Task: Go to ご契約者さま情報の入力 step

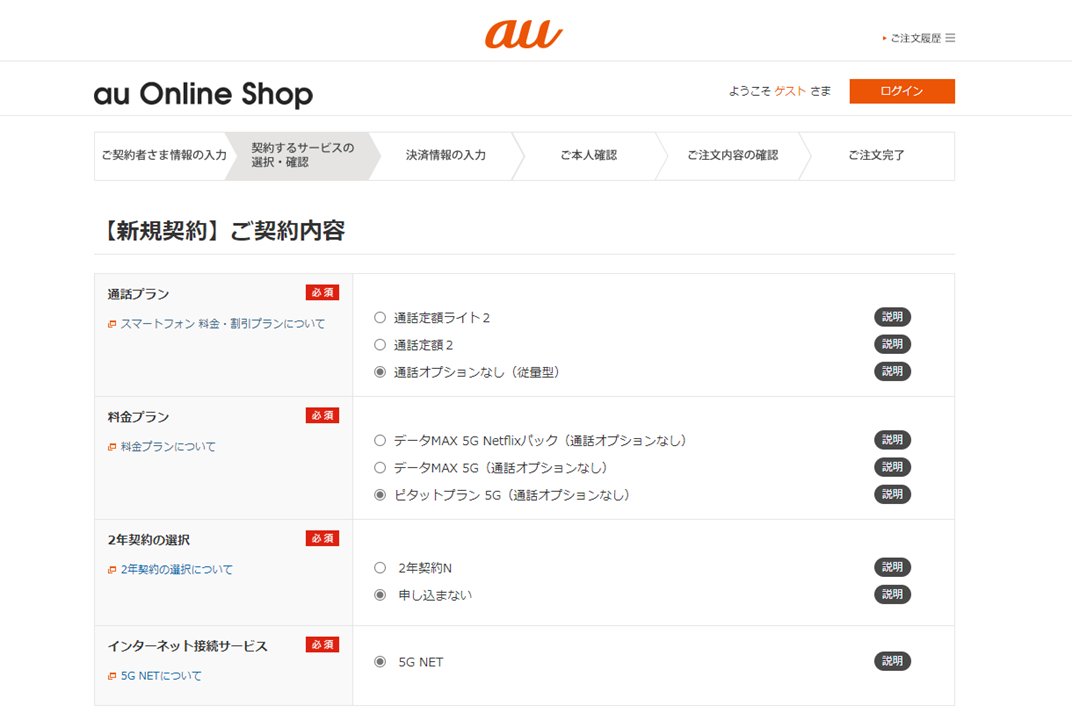Action: click(164, 155)
